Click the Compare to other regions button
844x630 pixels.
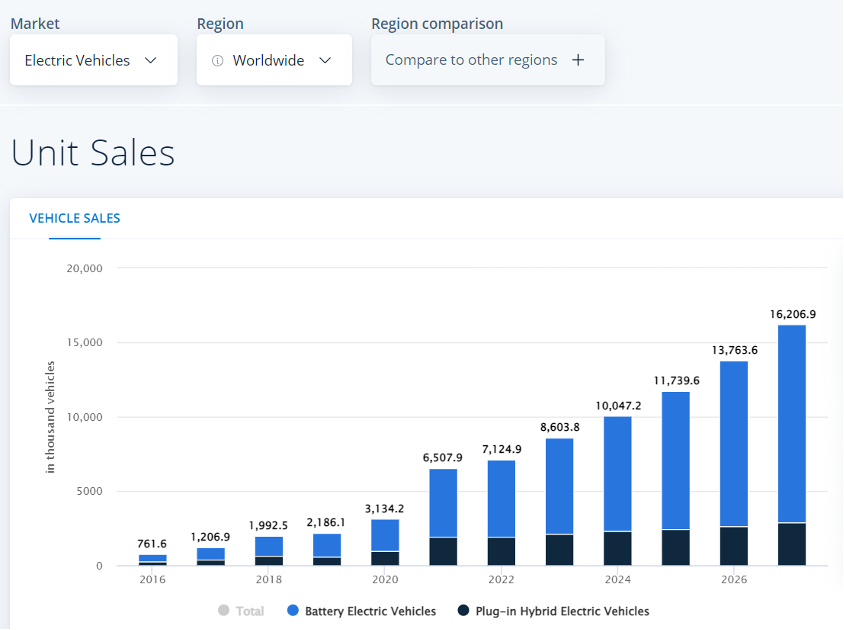coord(487,60)
